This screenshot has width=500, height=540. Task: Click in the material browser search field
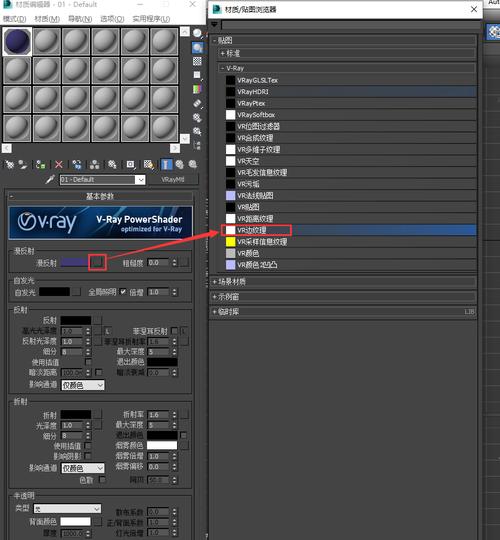(x=351, y=25)
